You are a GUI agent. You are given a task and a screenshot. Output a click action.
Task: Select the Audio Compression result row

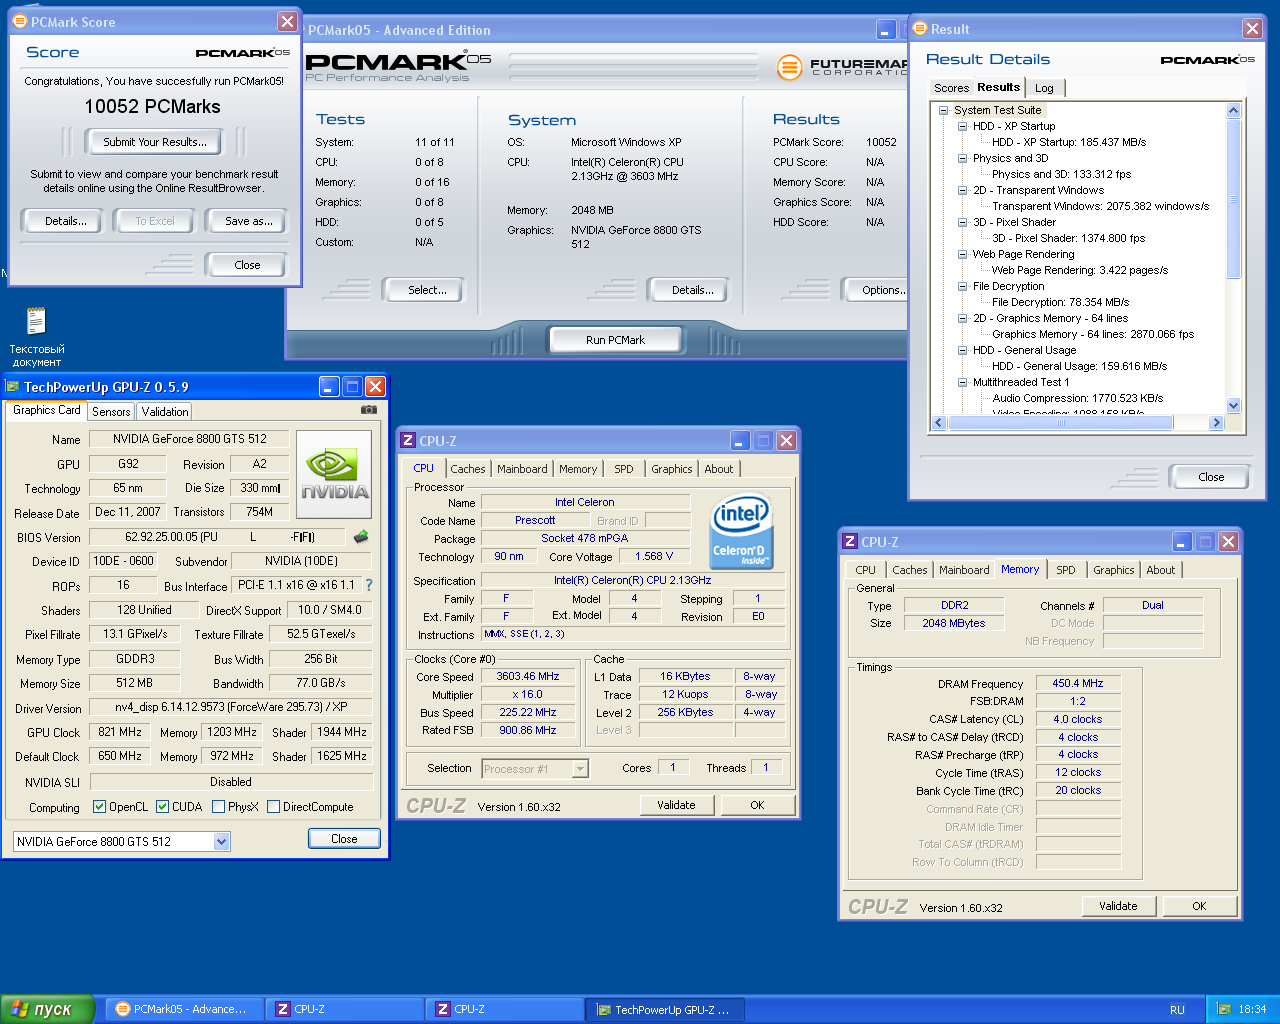point(1077,398)
